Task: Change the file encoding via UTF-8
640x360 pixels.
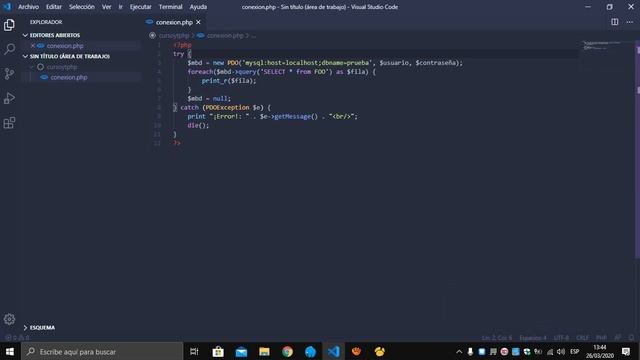Action: tap(562, 338)
